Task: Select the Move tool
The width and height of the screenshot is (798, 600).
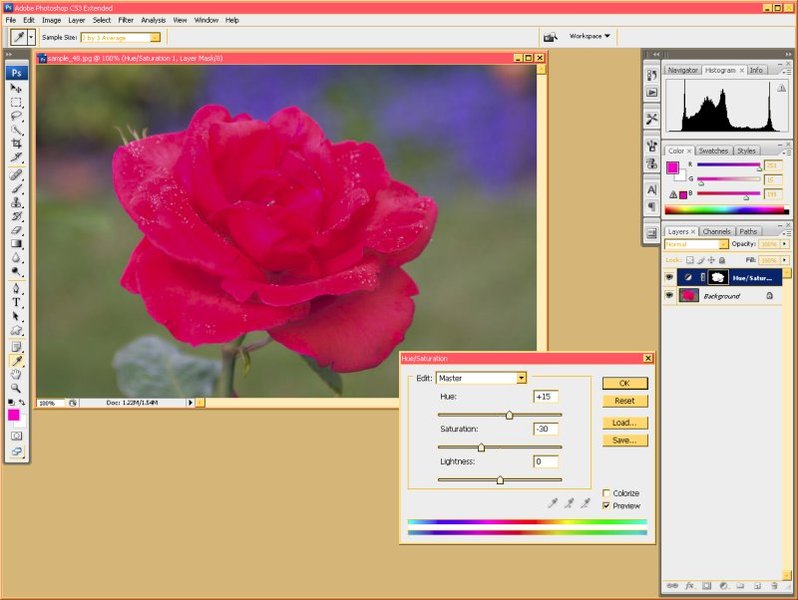Action: (16, 88)
